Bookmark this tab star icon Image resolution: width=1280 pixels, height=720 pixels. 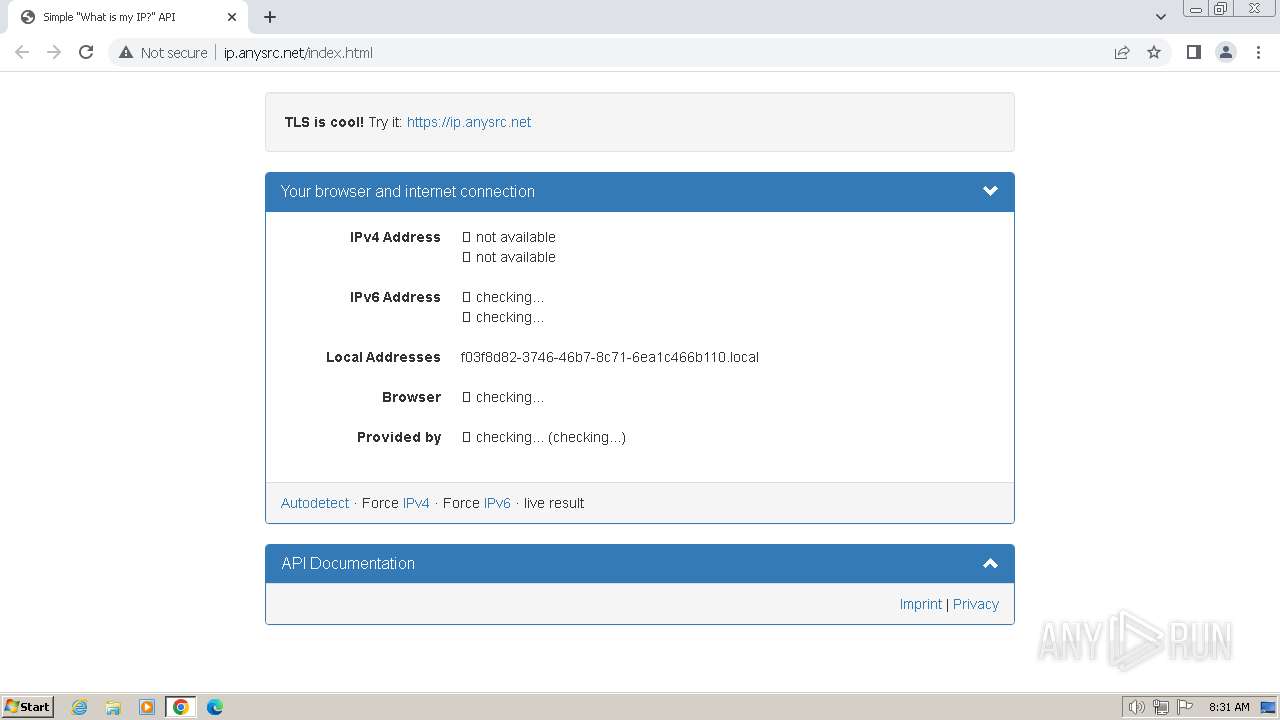pyautogui.click(x=1154, y=52)
